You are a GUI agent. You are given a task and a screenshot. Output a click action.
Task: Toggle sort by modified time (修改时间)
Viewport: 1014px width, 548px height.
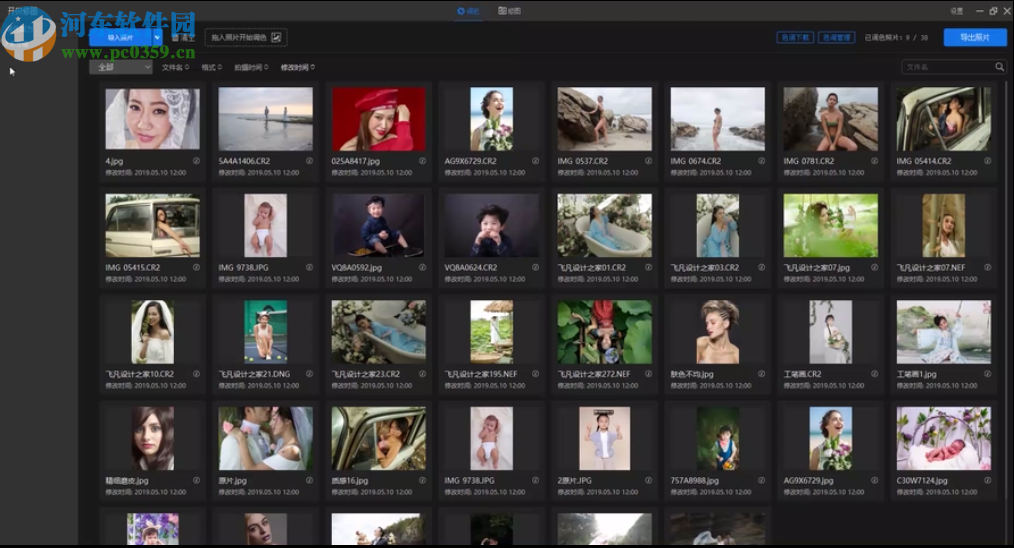(297, 67)
